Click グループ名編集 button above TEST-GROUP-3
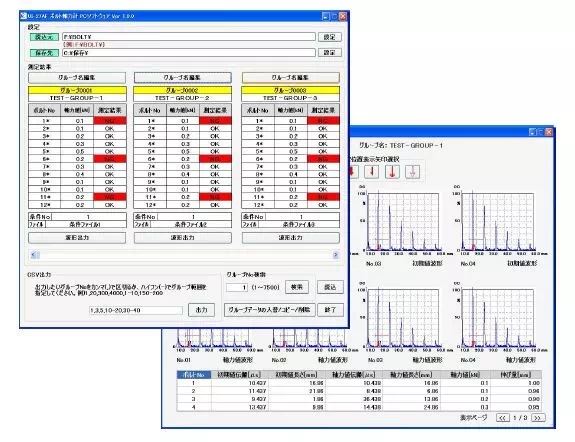Screen dimensions: 575x442 click(290, 77)
